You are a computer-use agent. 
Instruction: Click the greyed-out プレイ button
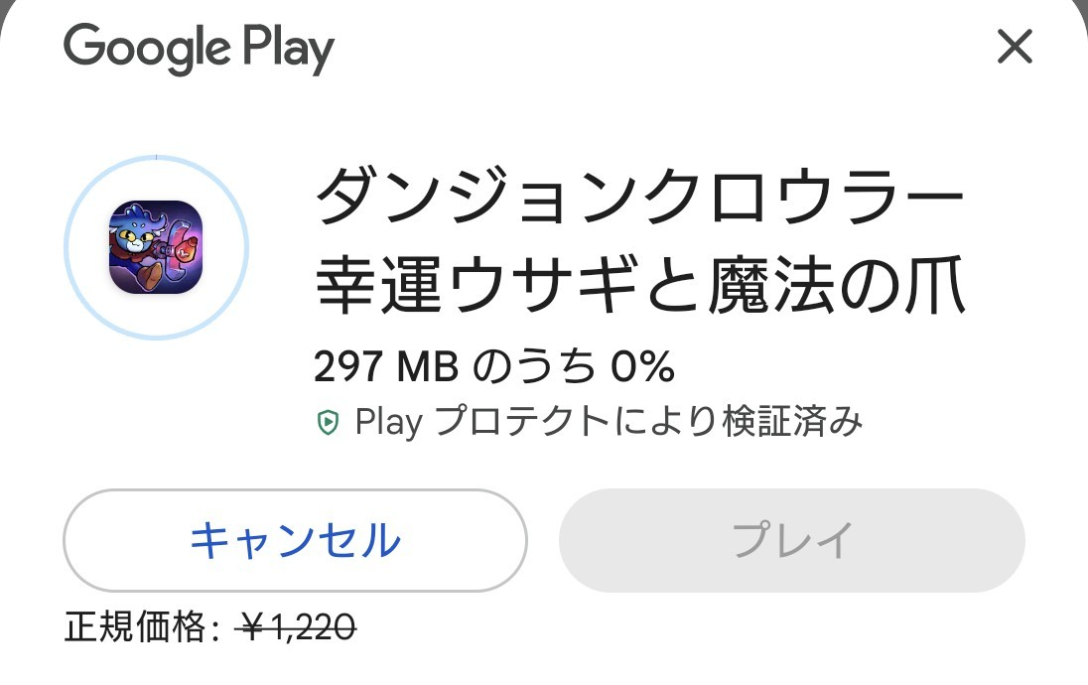click(x=792, y=540)
